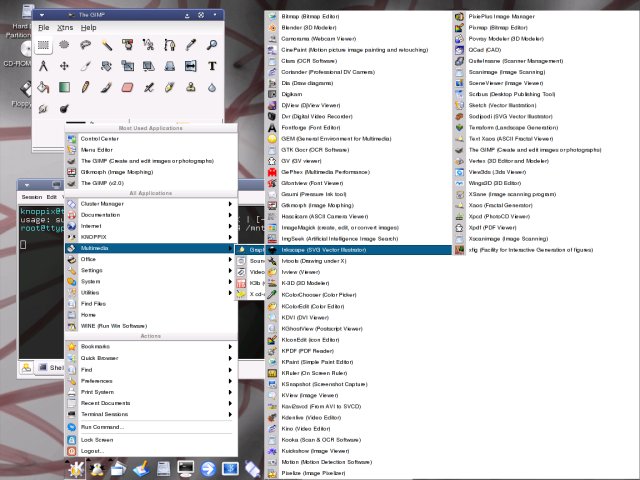Pick the Eraser tool in GIMP
The width and height of the screenshot is (640, 480).
click(x=128, y=87)
